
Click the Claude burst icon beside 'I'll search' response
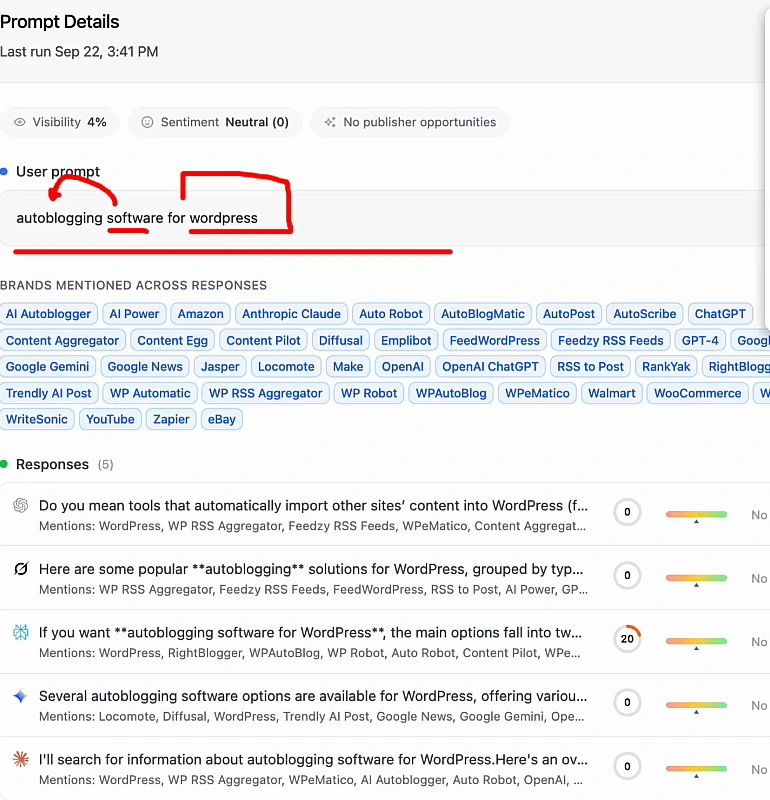point(20,759)
